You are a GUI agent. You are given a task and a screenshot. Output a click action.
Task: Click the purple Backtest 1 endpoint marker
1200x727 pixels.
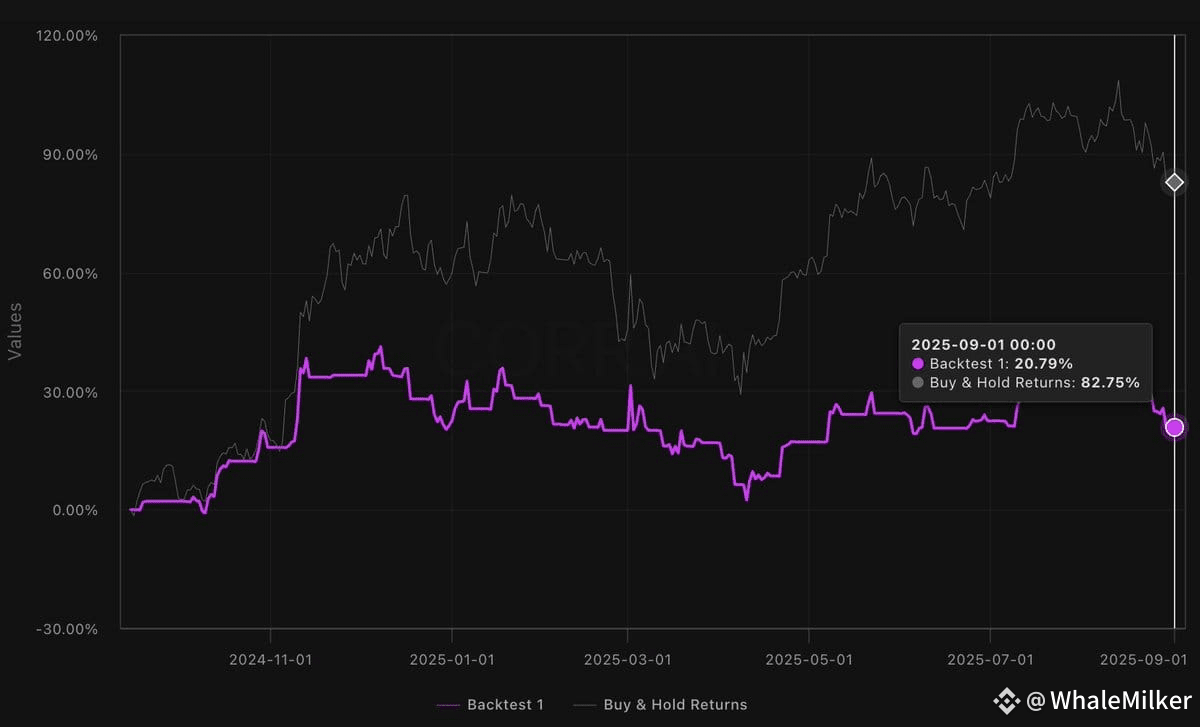[x=1174, y=427]
